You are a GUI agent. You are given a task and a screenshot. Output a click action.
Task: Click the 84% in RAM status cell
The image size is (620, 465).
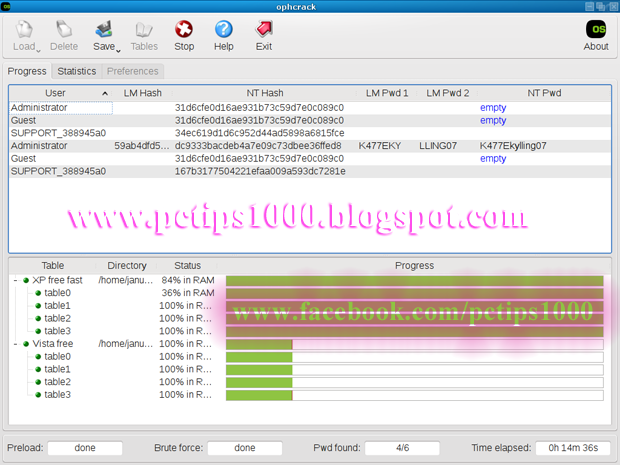187,280
